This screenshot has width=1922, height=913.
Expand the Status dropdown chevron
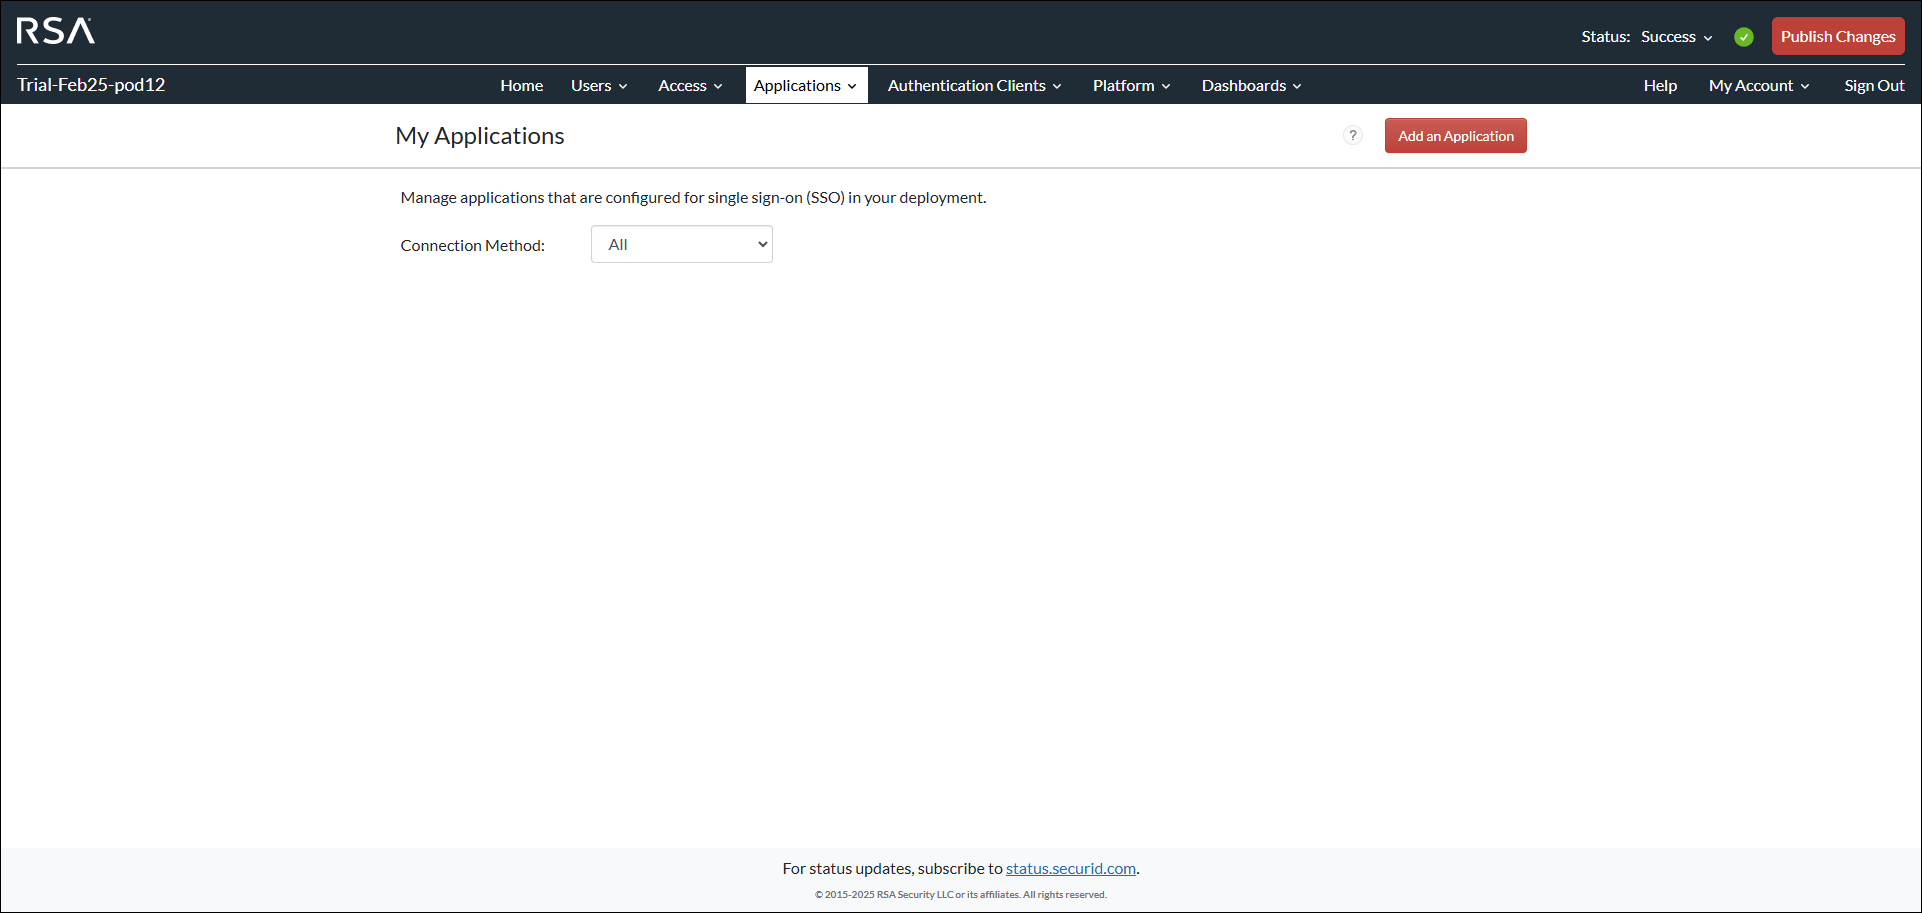[x=1708, y=37]
